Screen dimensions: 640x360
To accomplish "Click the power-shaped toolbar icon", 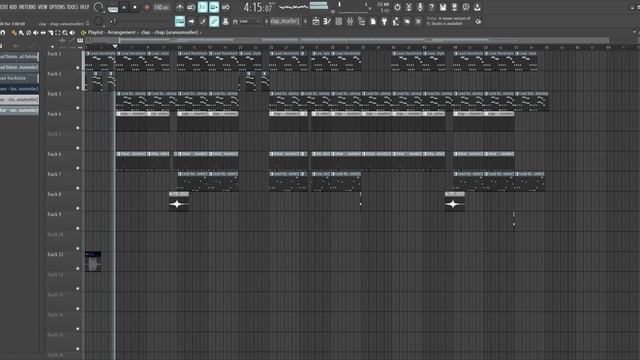I will pyautogui.click(x=397, y=7).
